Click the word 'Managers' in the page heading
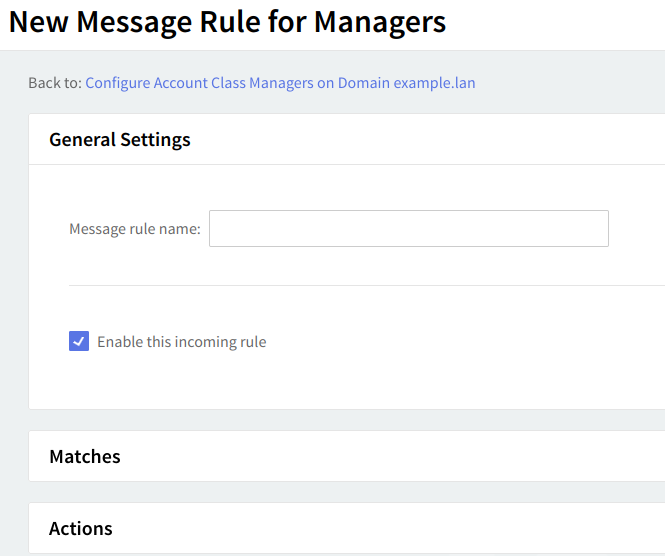Image resolution: width=665 pixels, height=556 pixels. 380,22
